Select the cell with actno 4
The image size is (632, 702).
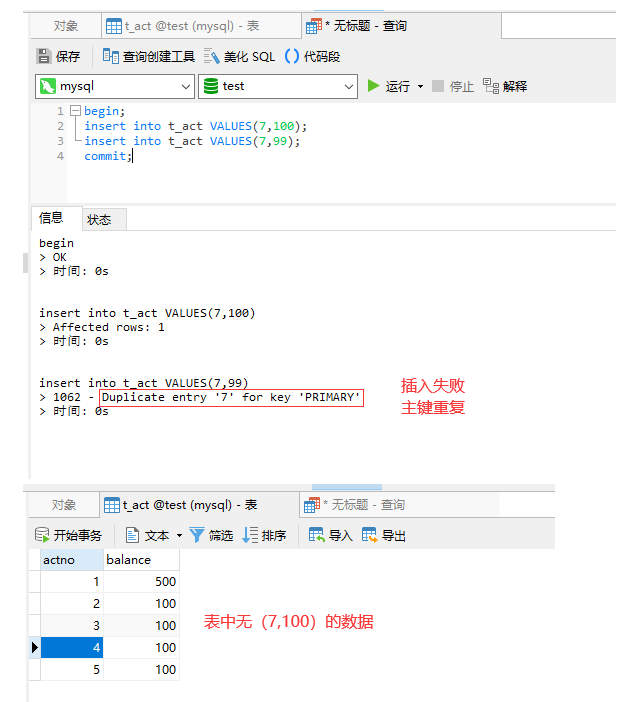tap(72, 647)
